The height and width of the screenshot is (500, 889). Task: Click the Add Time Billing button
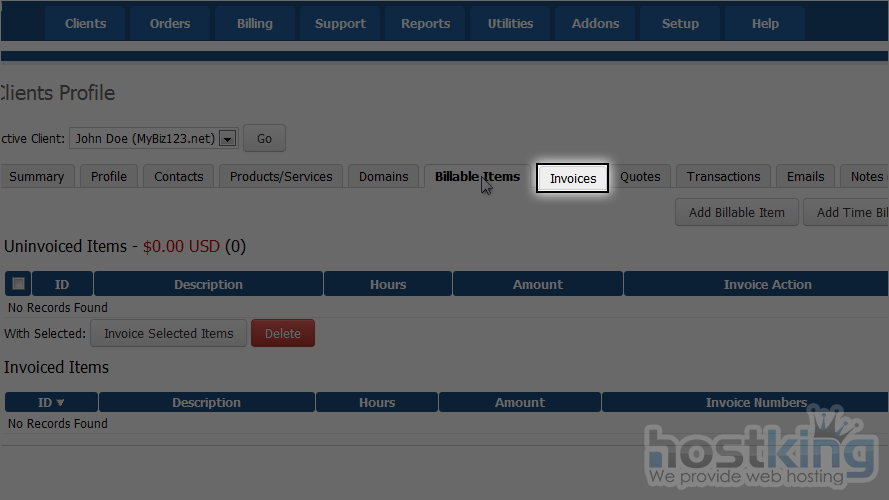click(848, 212)
